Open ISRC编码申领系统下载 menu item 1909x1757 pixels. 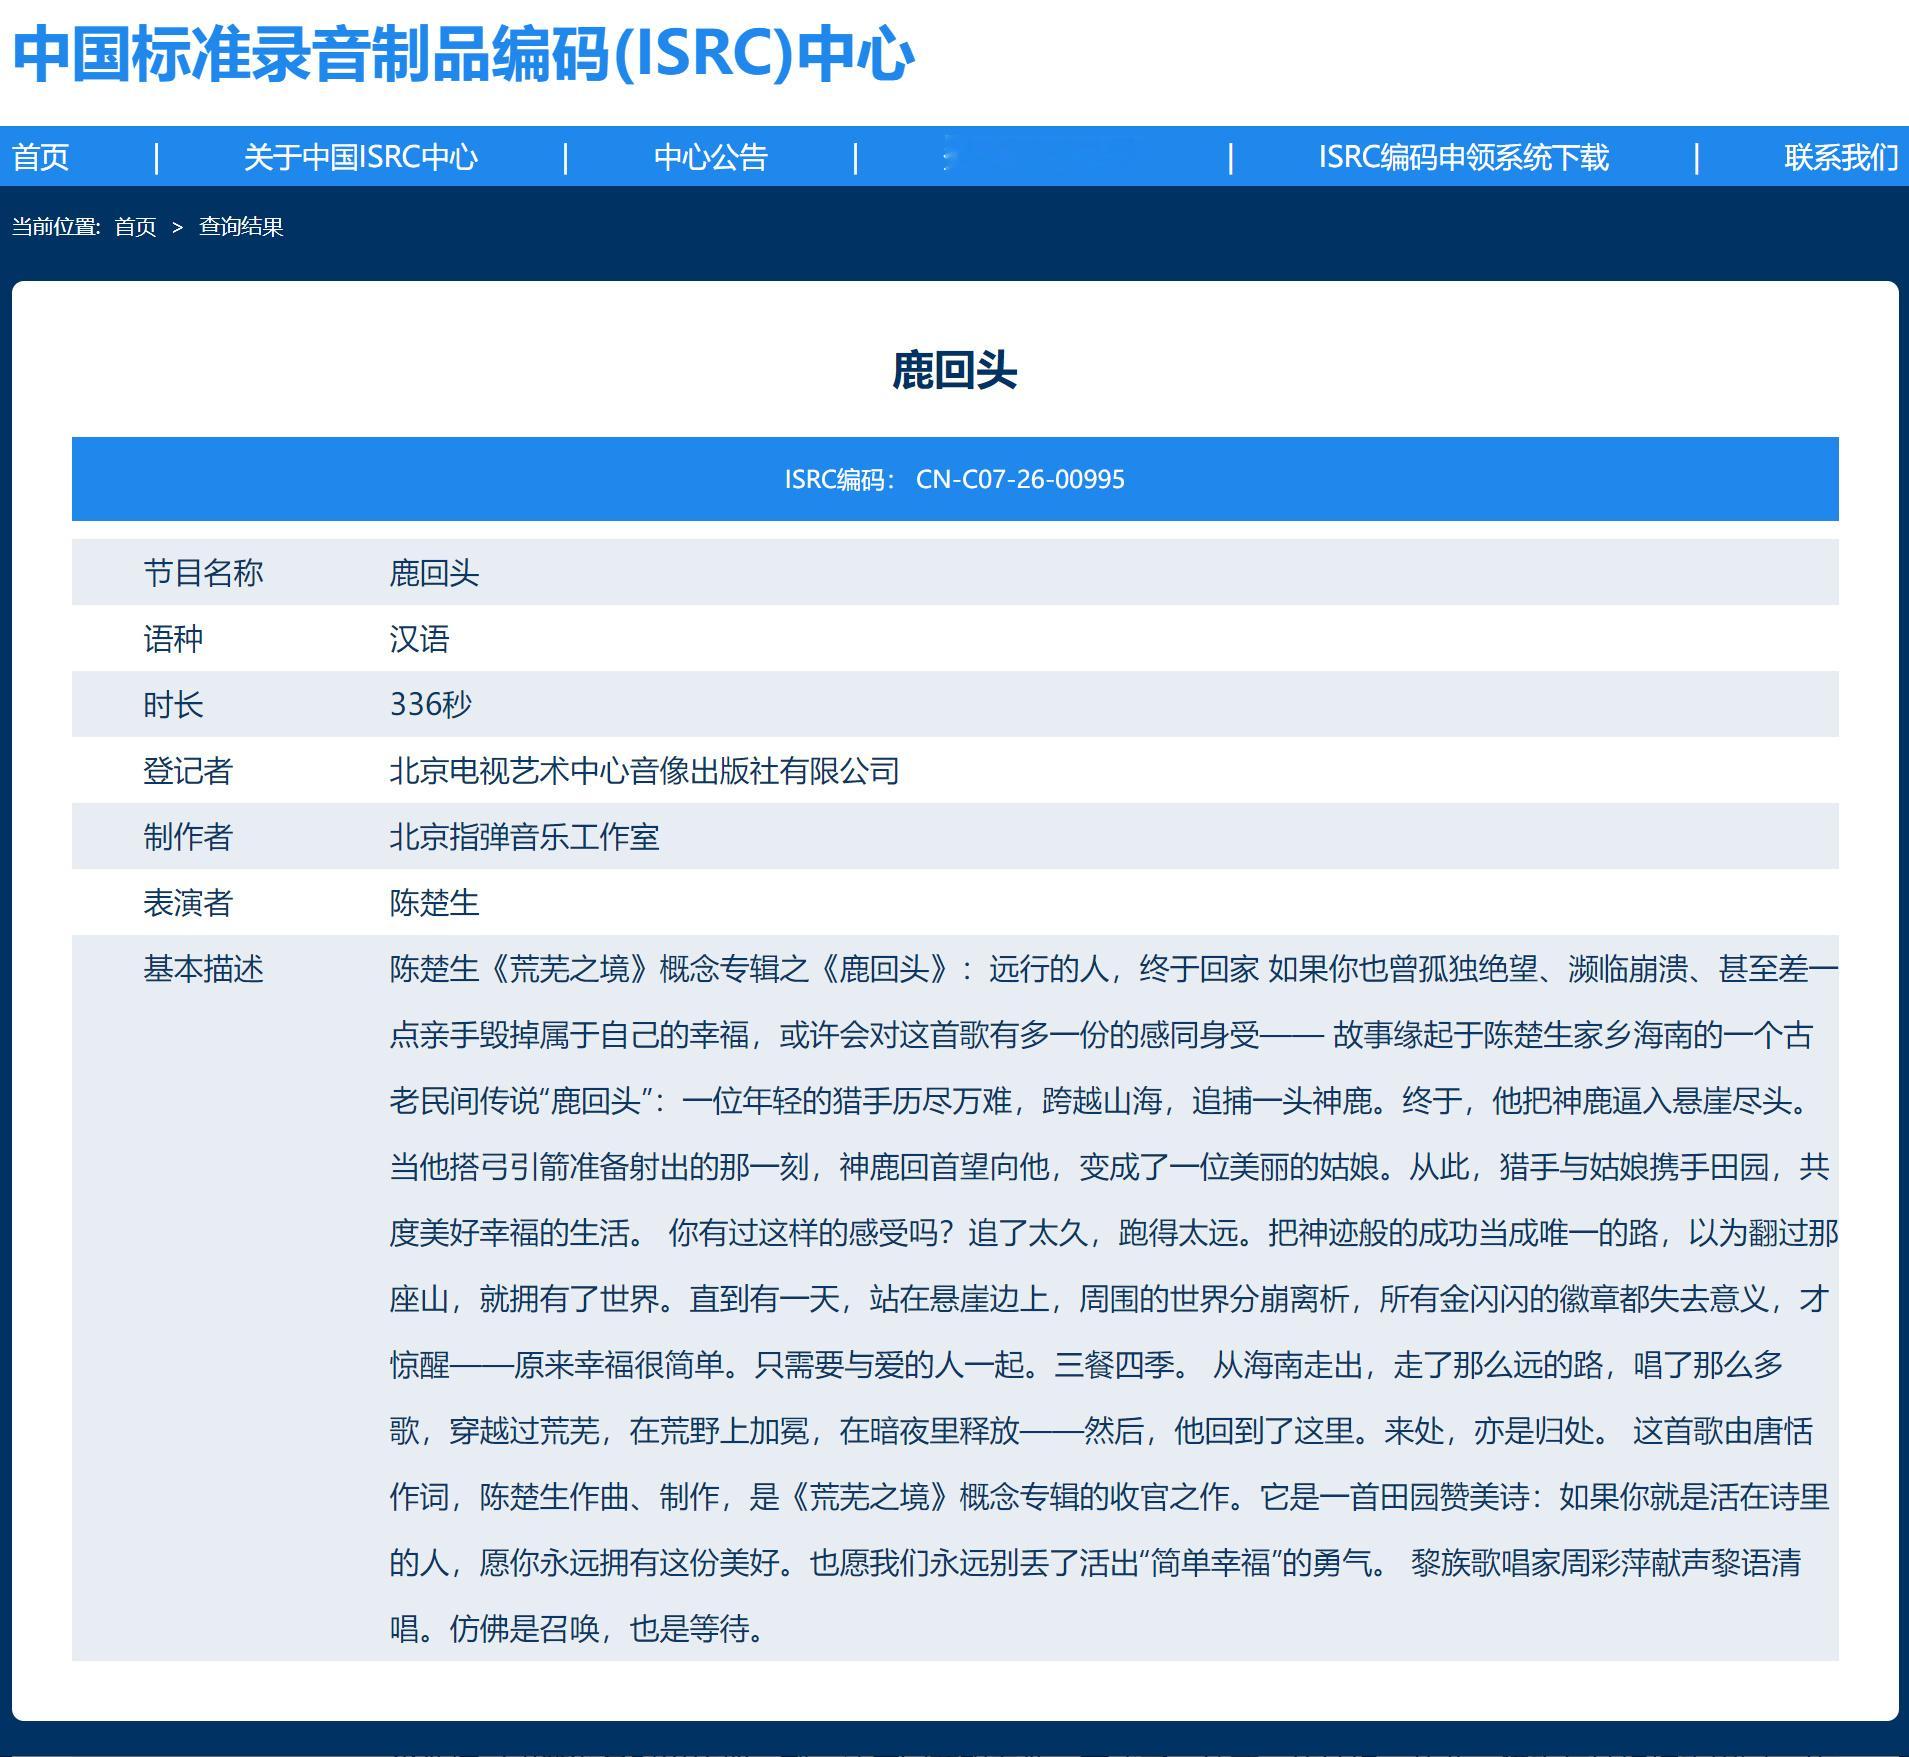1463,158
